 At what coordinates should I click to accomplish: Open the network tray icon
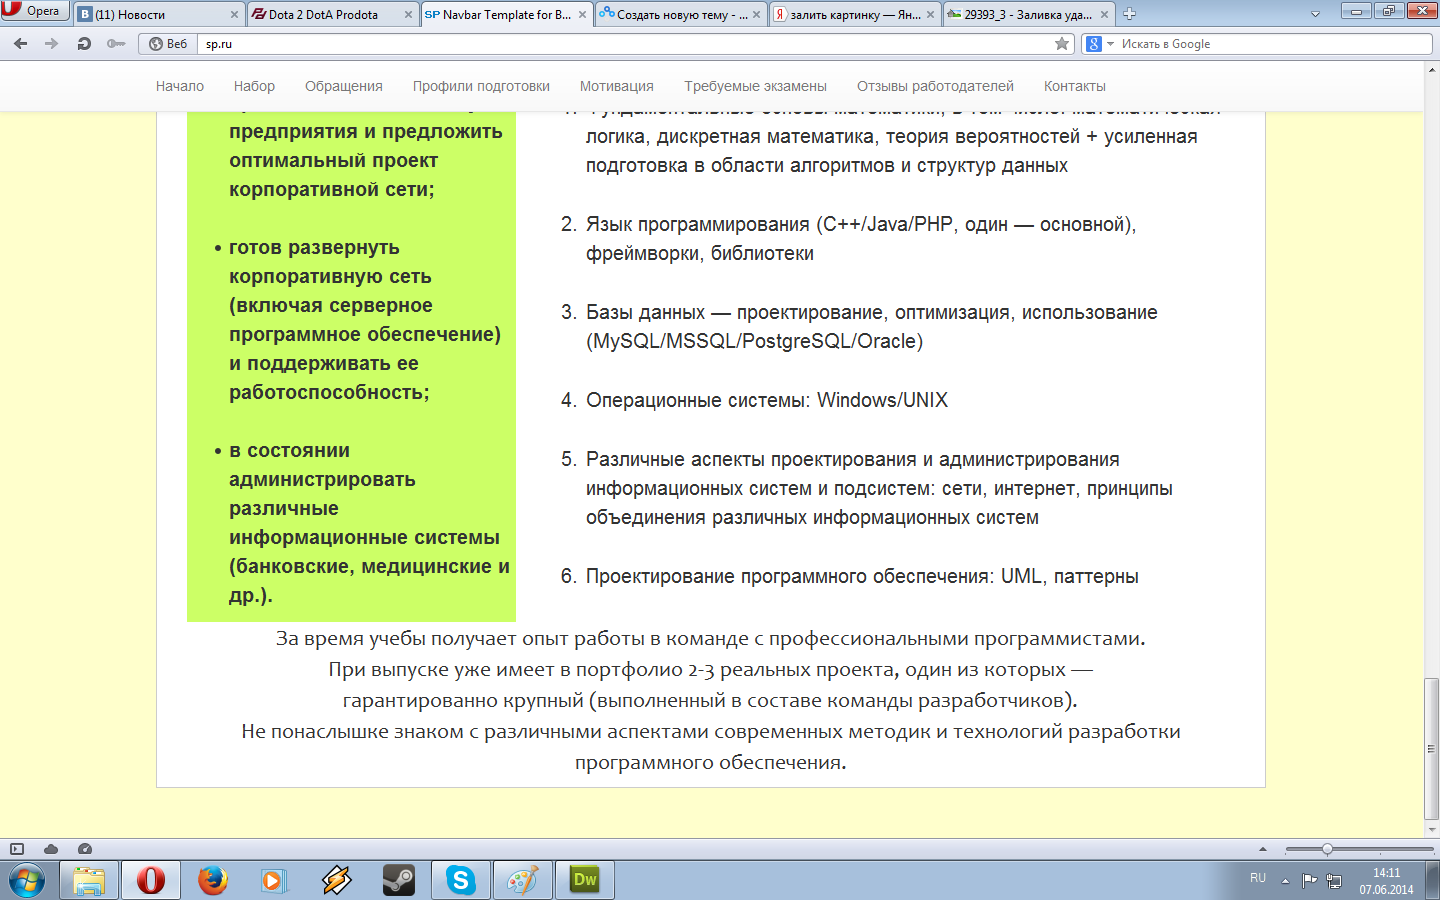coord(1334,881)
